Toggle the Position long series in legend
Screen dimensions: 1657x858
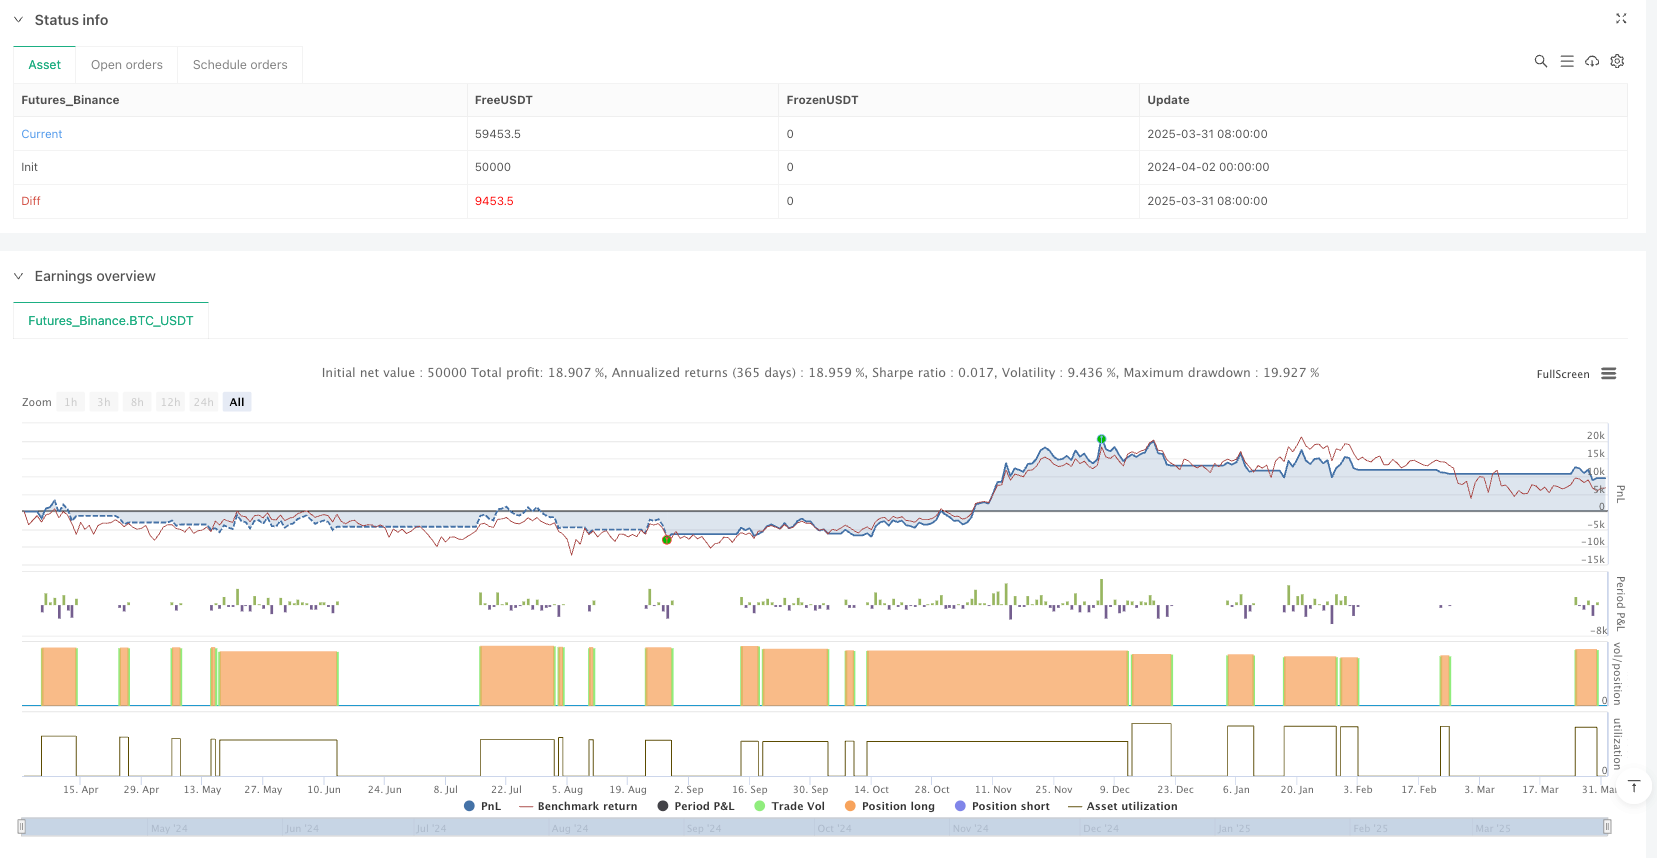pyautogui.click(x=890, y=806)
